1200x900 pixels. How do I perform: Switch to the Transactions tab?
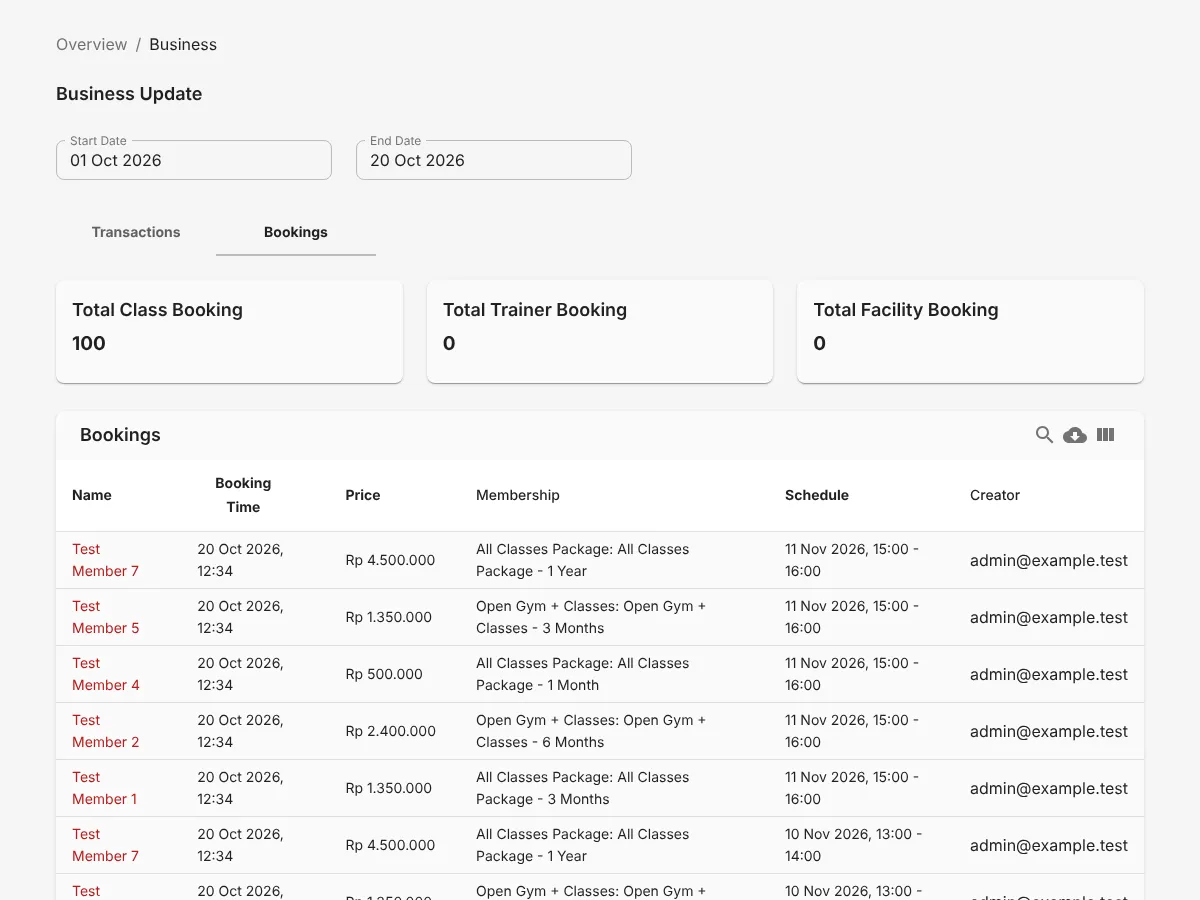coord(136,232)
